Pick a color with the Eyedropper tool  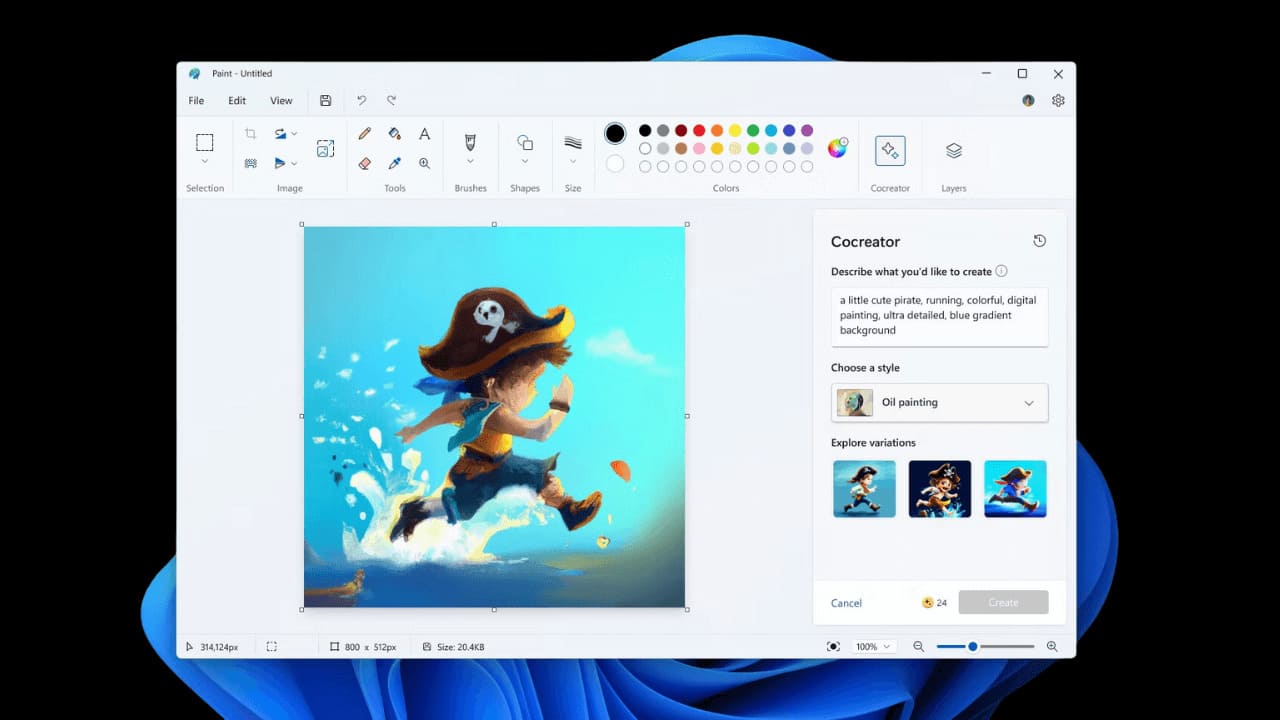pyautogui.click(x=394, y=163)
